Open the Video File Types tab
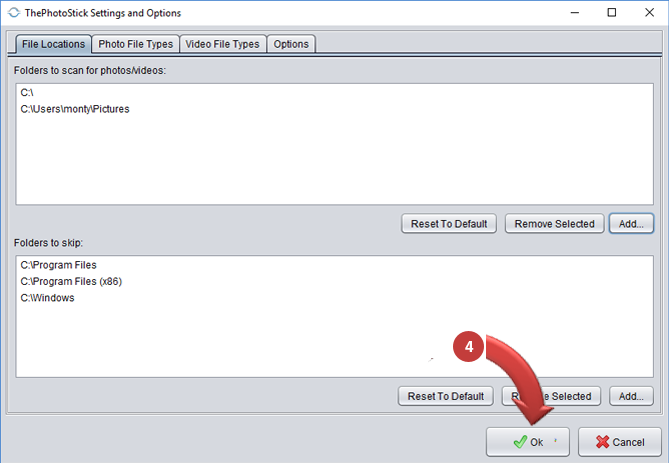This screenshot has height=463, width=669. coord(223,44)
